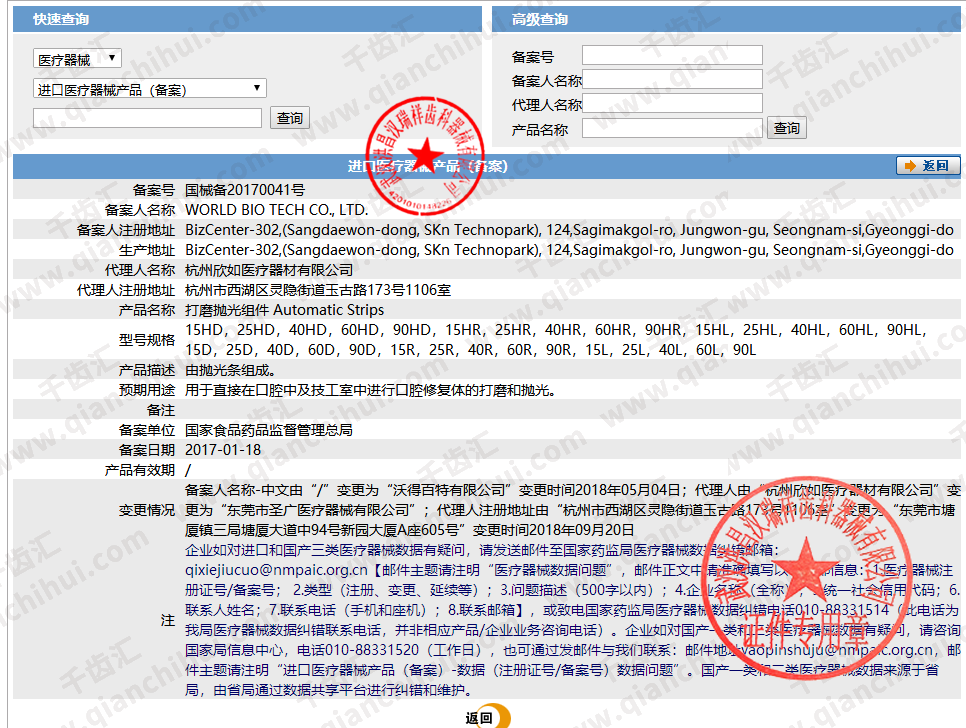The height and width of the screenshot is (728, 966).
Task: Click the 快速查询 panel header
Action: [60, 20]
